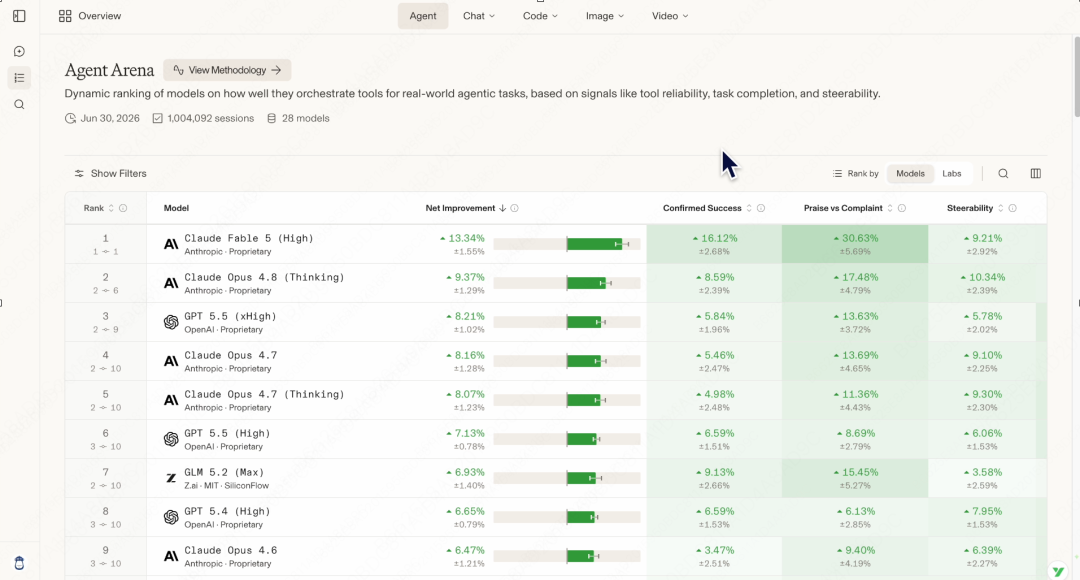Open the column layout icon
This screenshot has width=1080, height=580.
click(1036, 174)
